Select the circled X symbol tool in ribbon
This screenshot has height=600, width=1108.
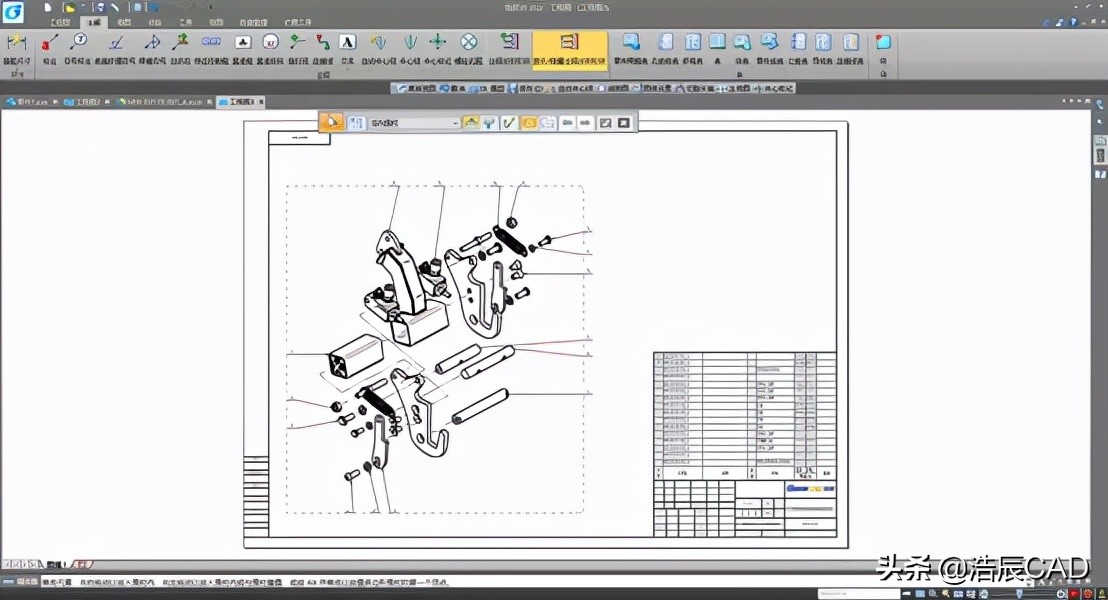click(469, 42)
